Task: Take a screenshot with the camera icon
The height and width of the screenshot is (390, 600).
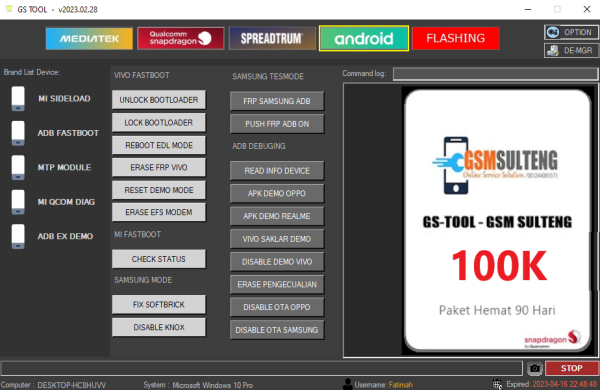Action: coord(535,368)
